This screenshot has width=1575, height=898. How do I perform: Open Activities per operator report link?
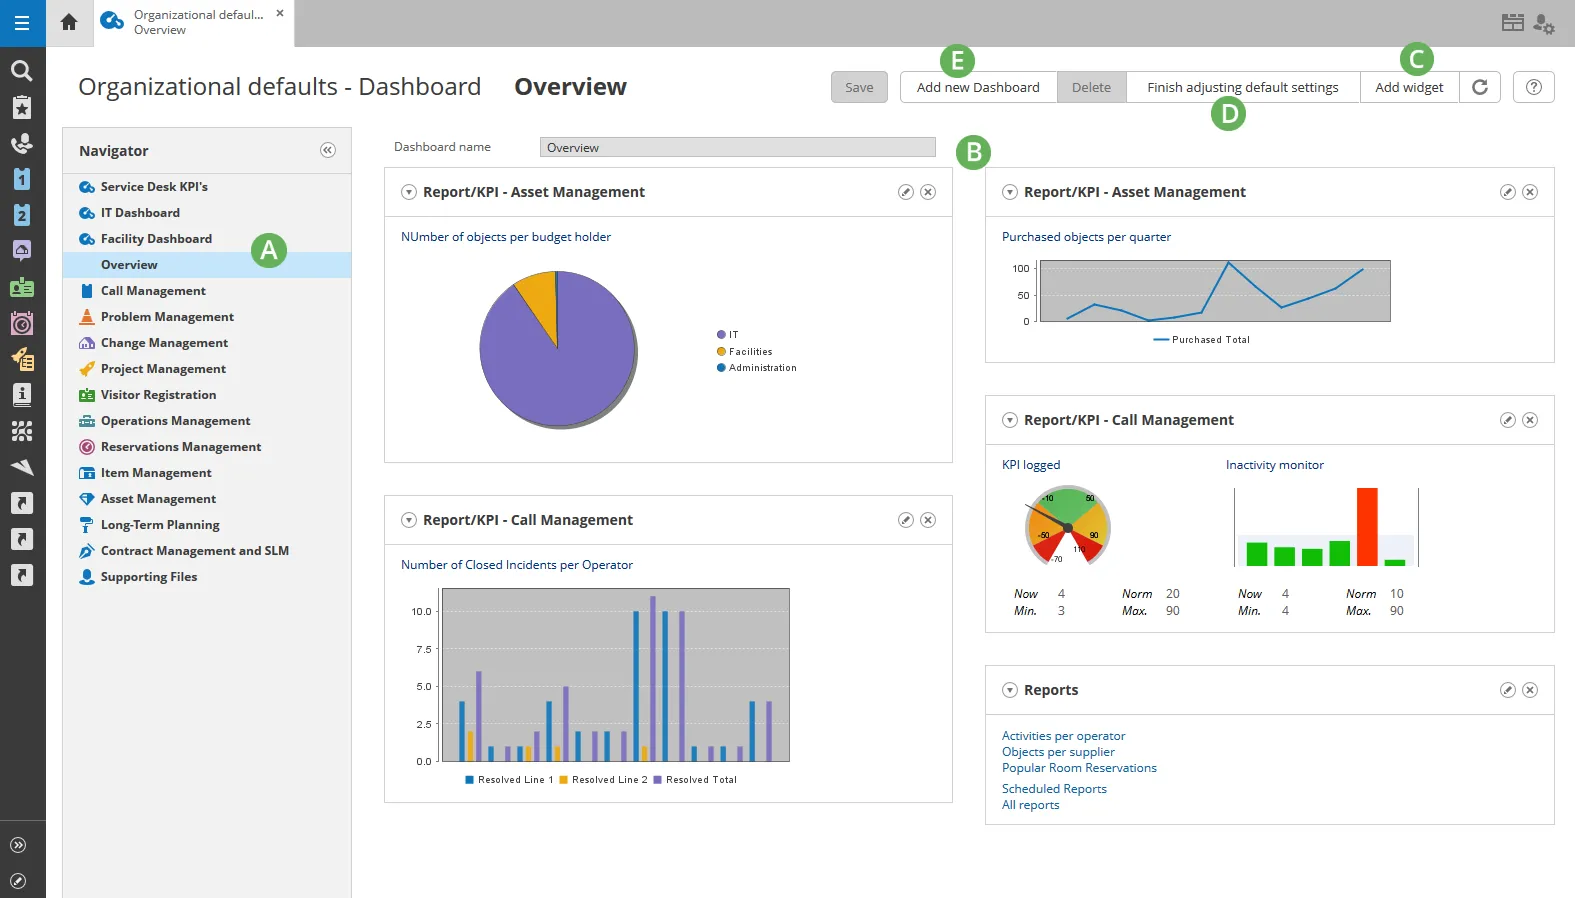point(1063,736)
